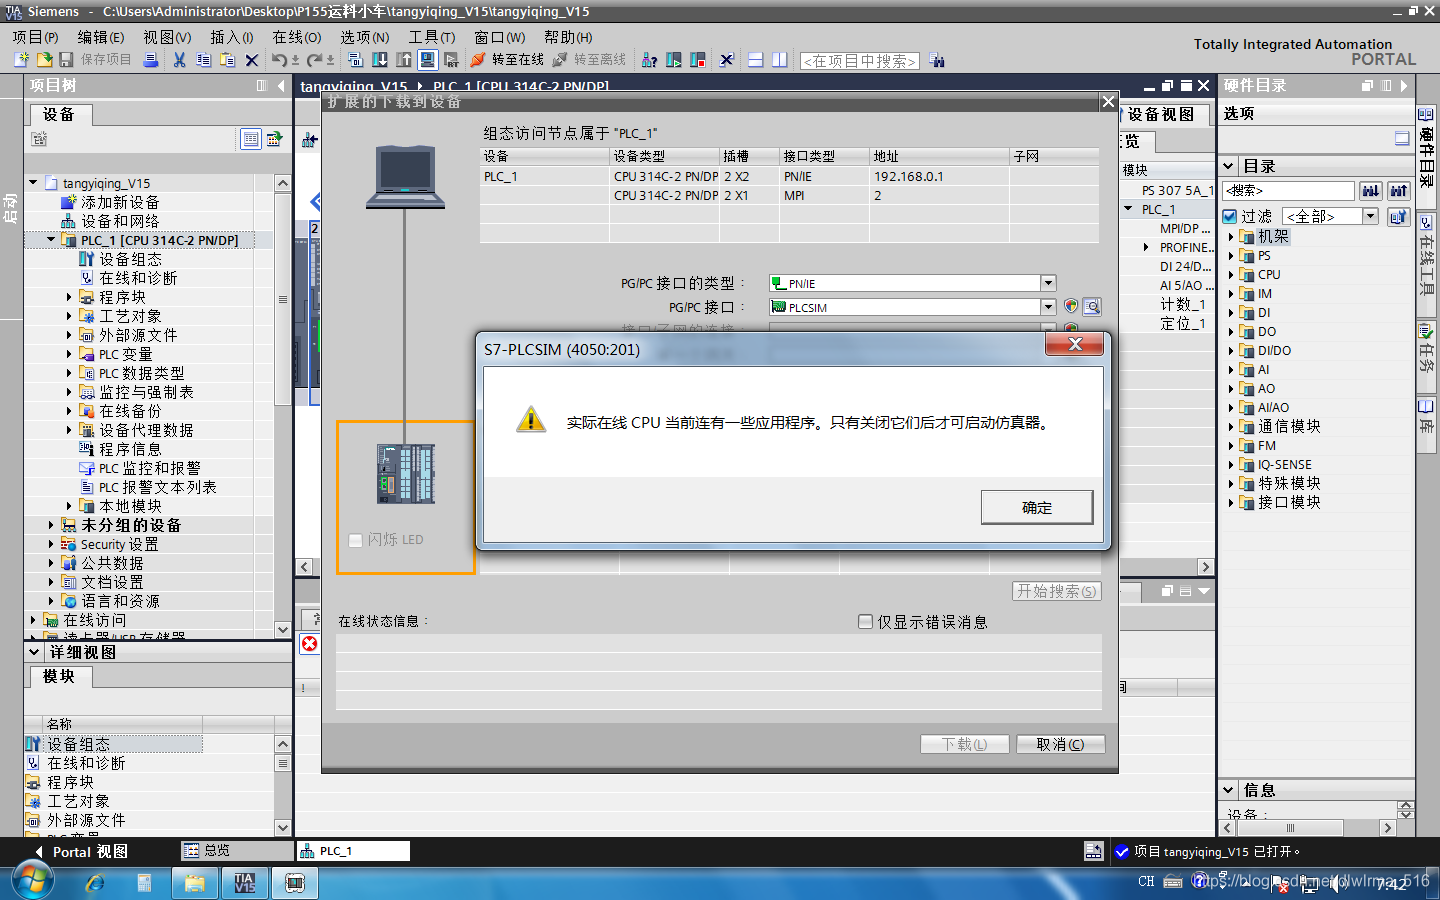Click the search icon beside project search box

click(x=937, y=60)
